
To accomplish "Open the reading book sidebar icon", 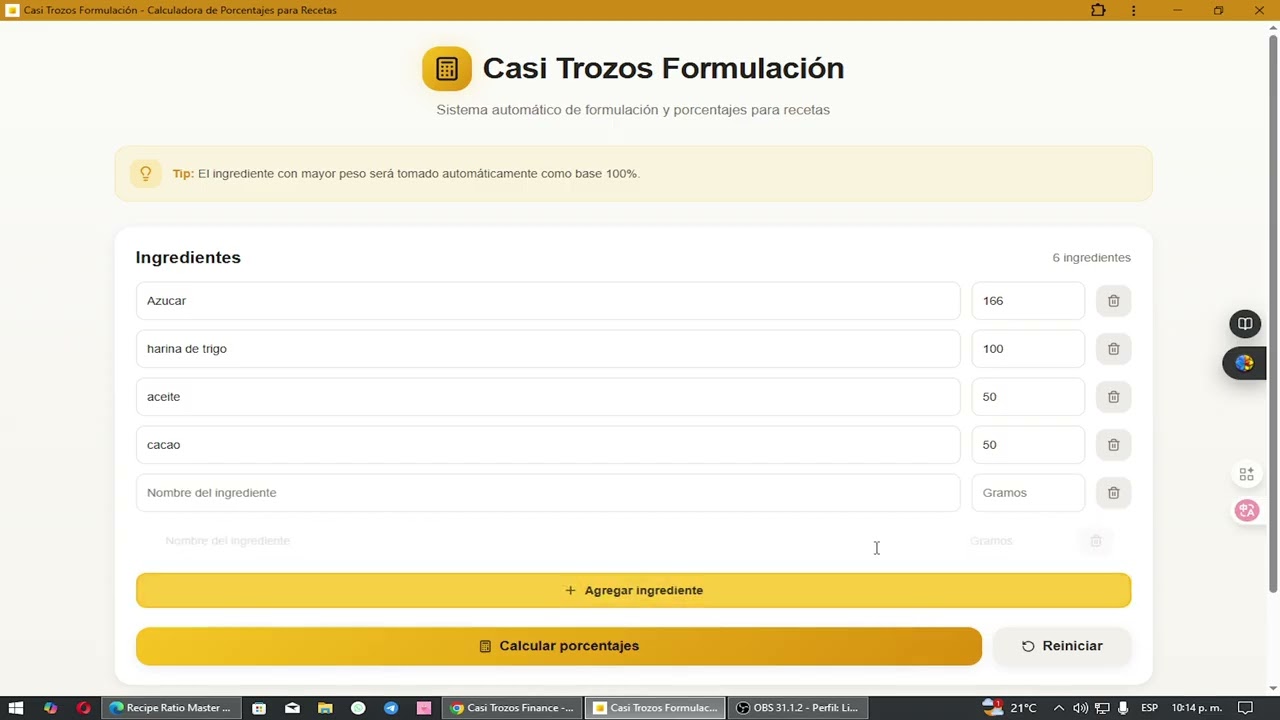I will point(1245,324).
